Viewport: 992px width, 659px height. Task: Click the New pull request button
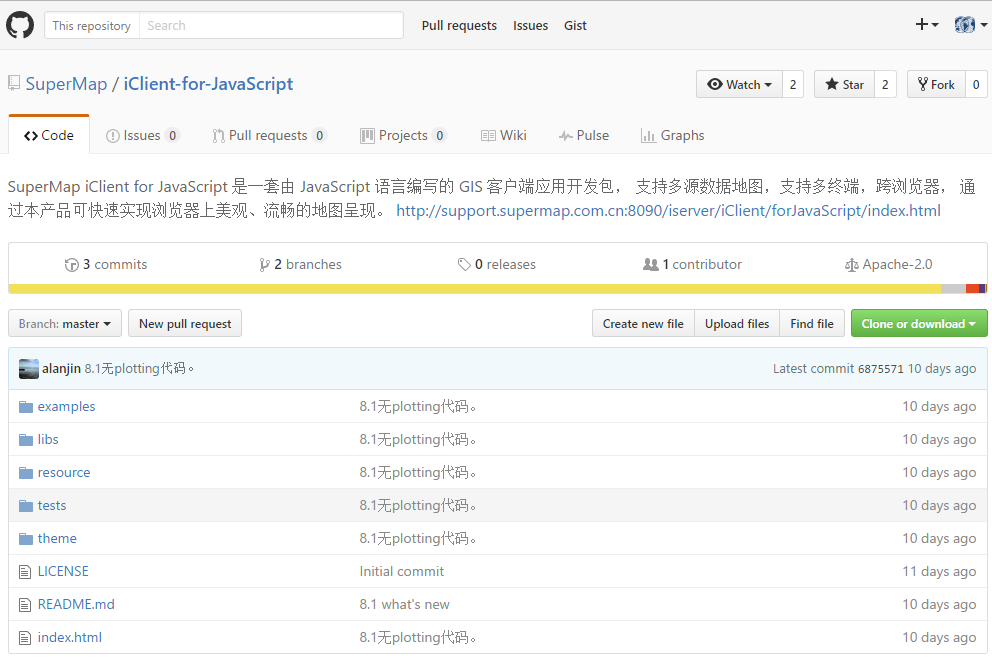coord(185,323)
